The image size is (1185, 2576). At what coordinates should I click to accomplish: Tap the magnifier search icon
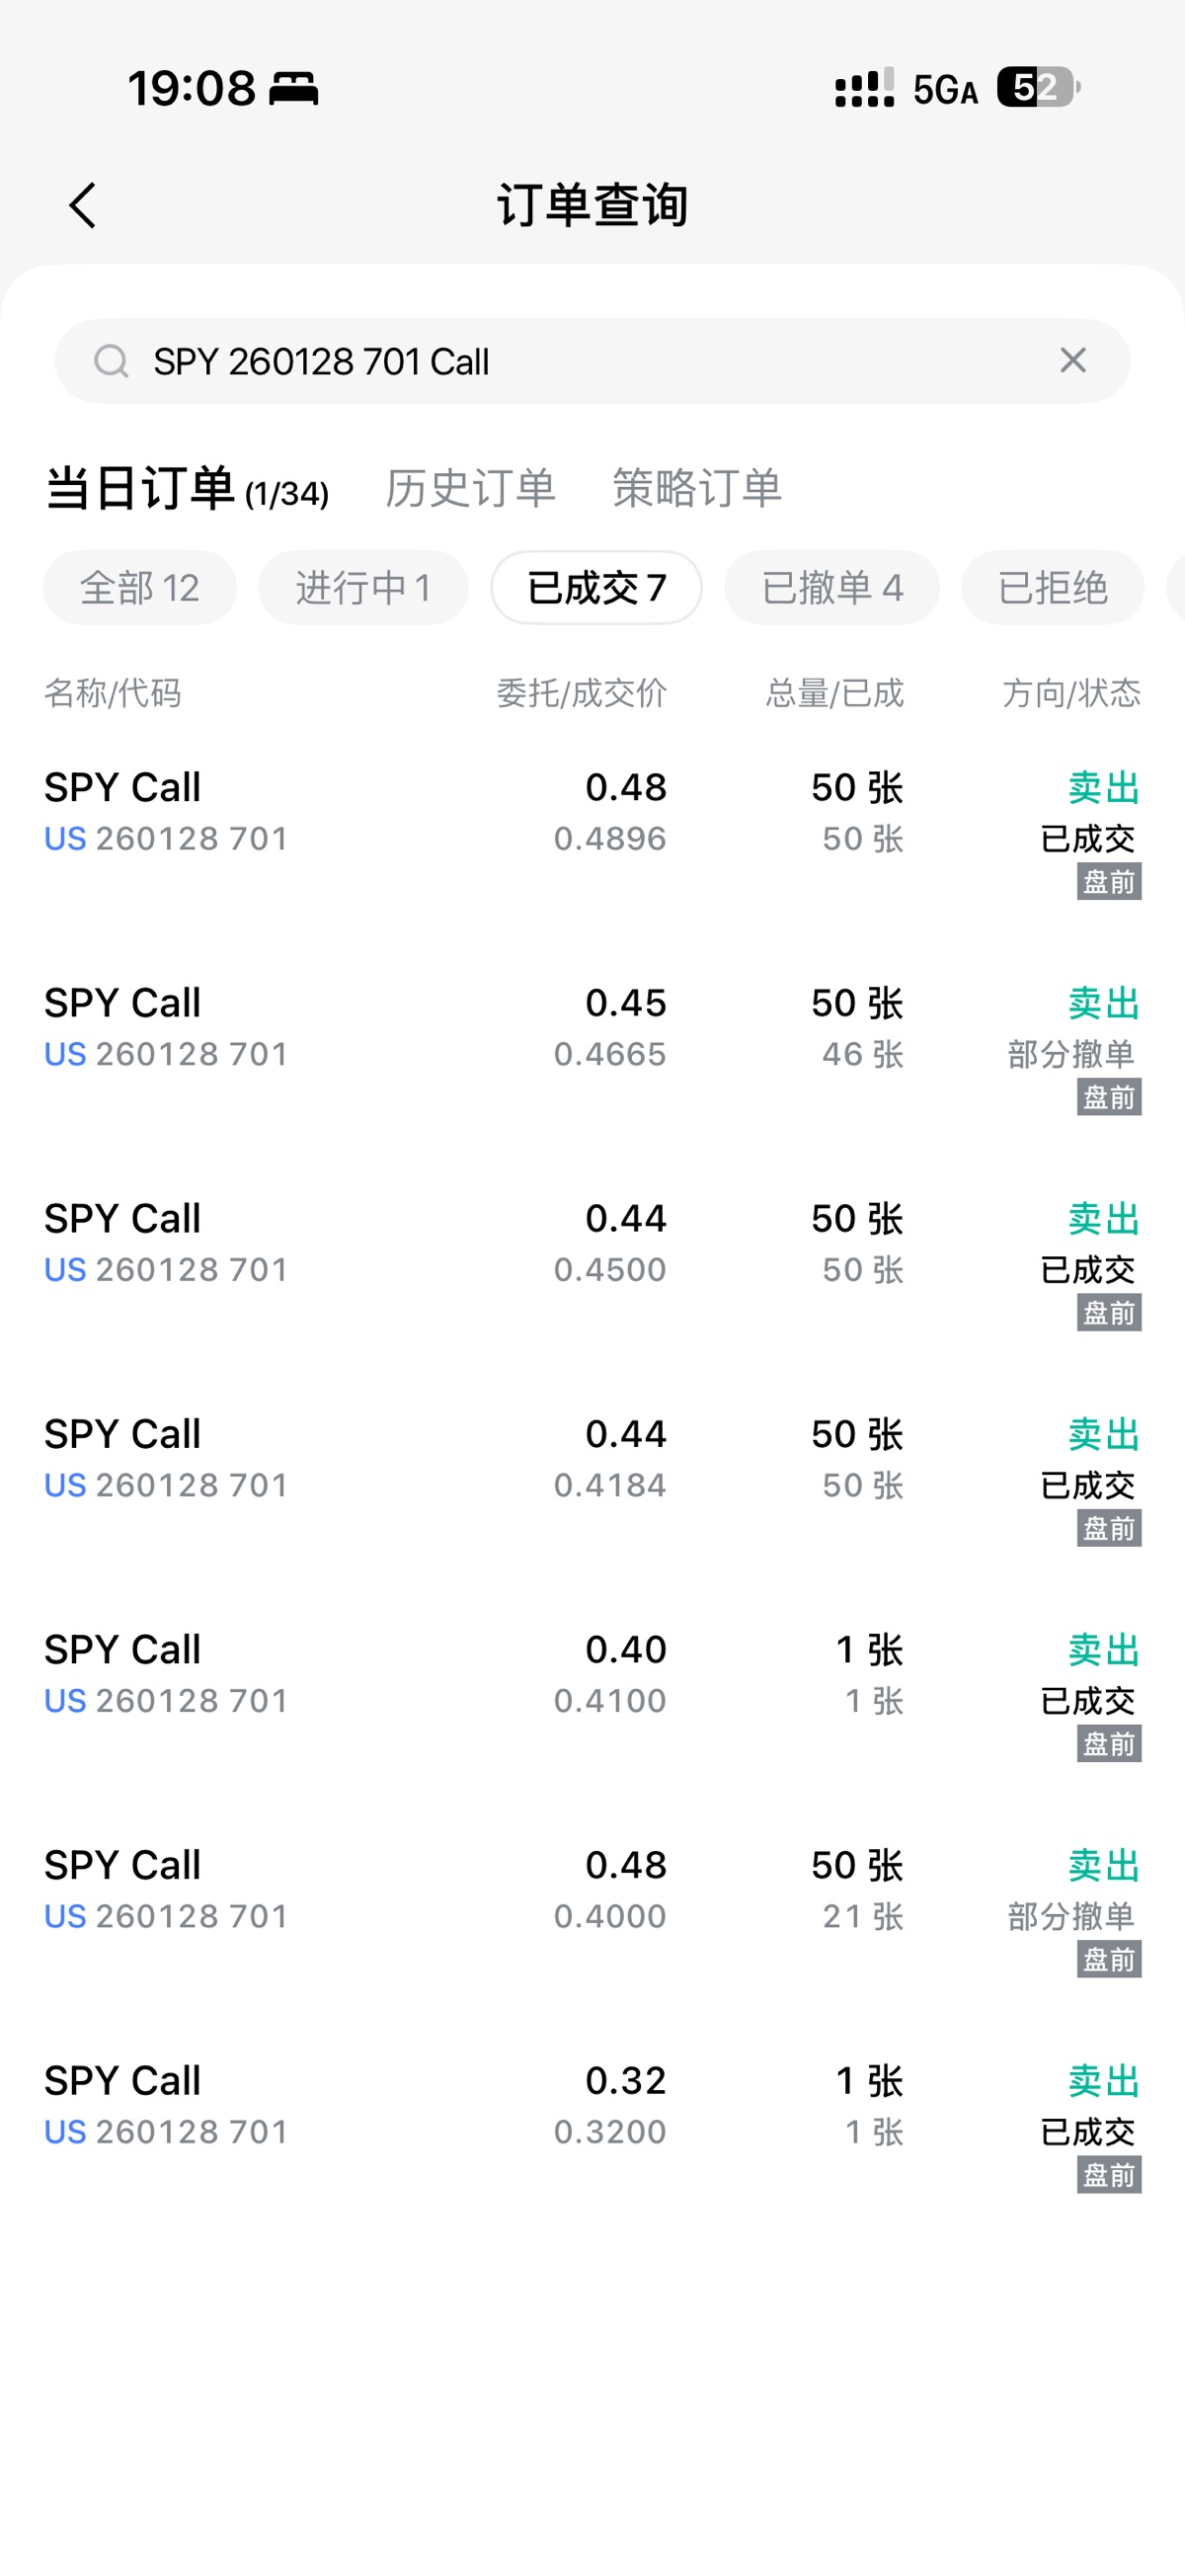coord(111,361)
